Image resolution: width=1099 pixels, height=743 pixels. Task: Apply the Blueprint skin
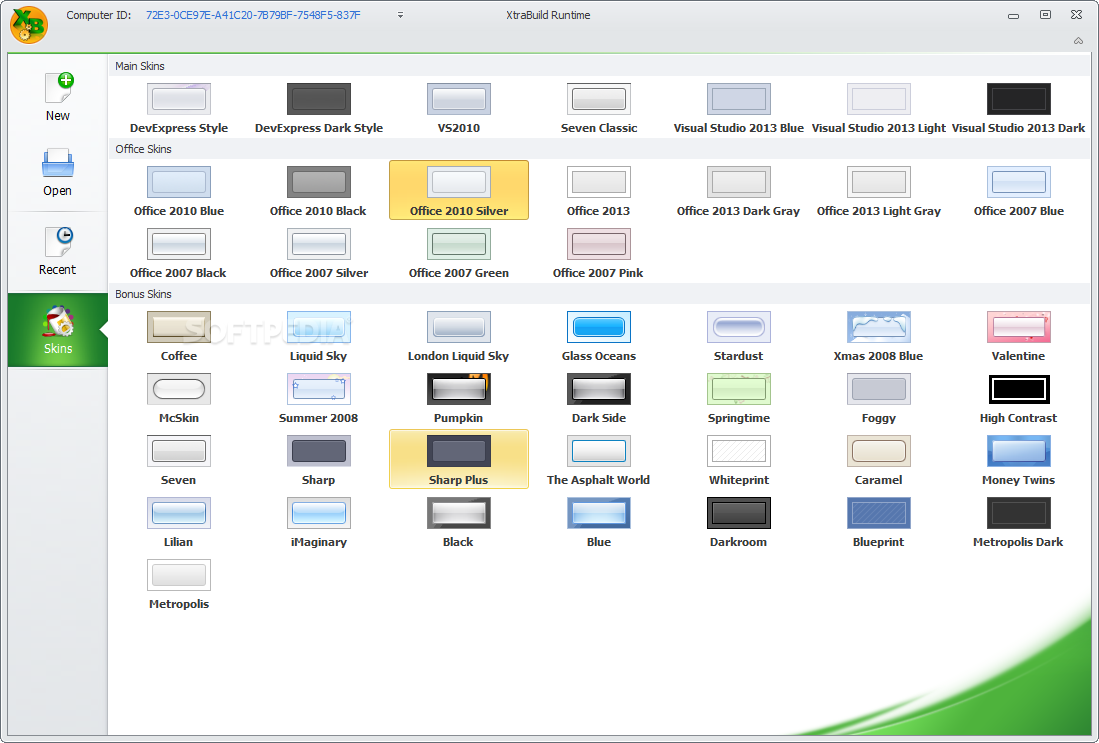click(x=879, y=522)
